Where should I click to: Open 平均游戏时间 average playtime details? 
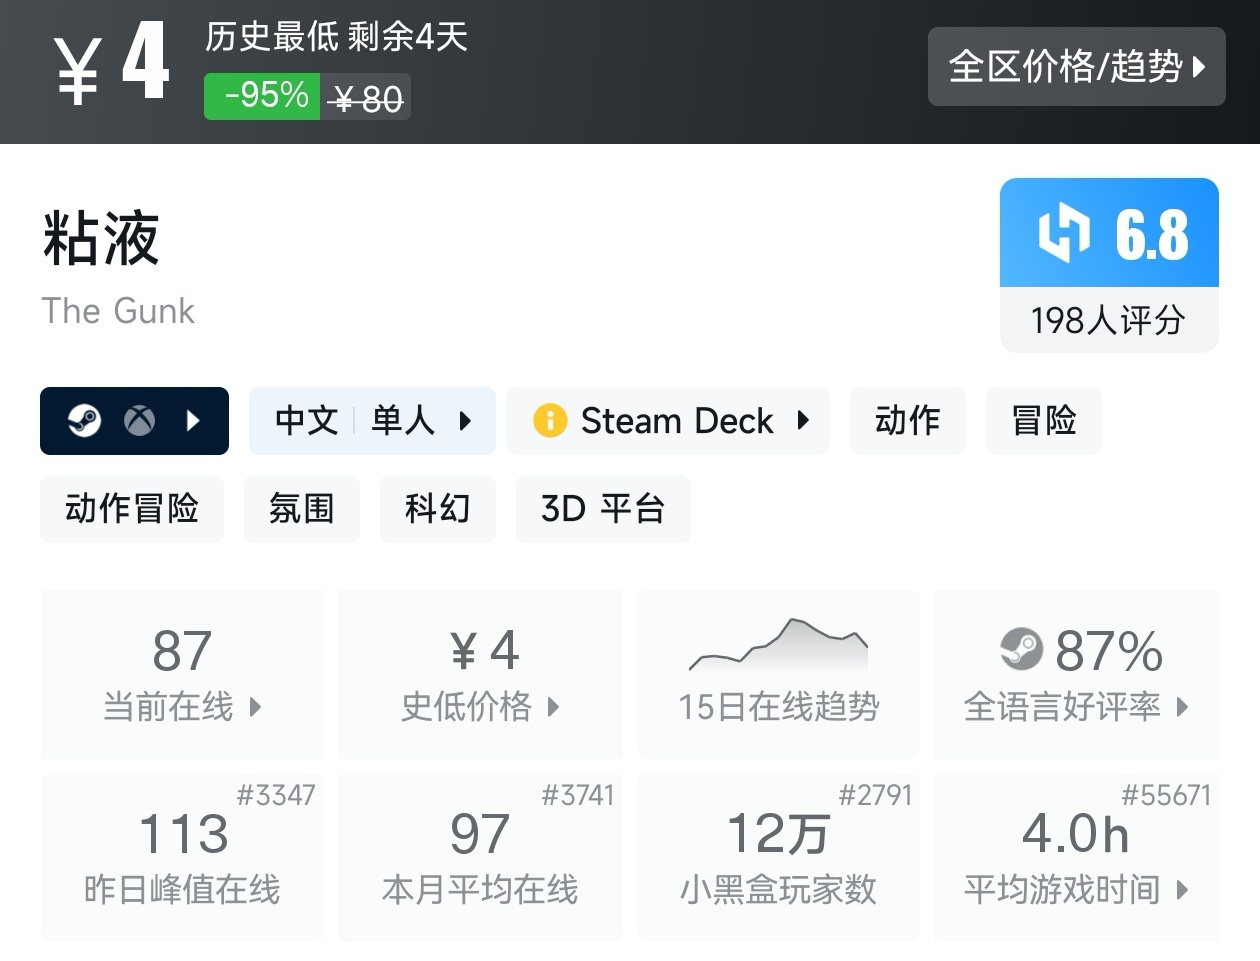click(x=1076, y=857)
